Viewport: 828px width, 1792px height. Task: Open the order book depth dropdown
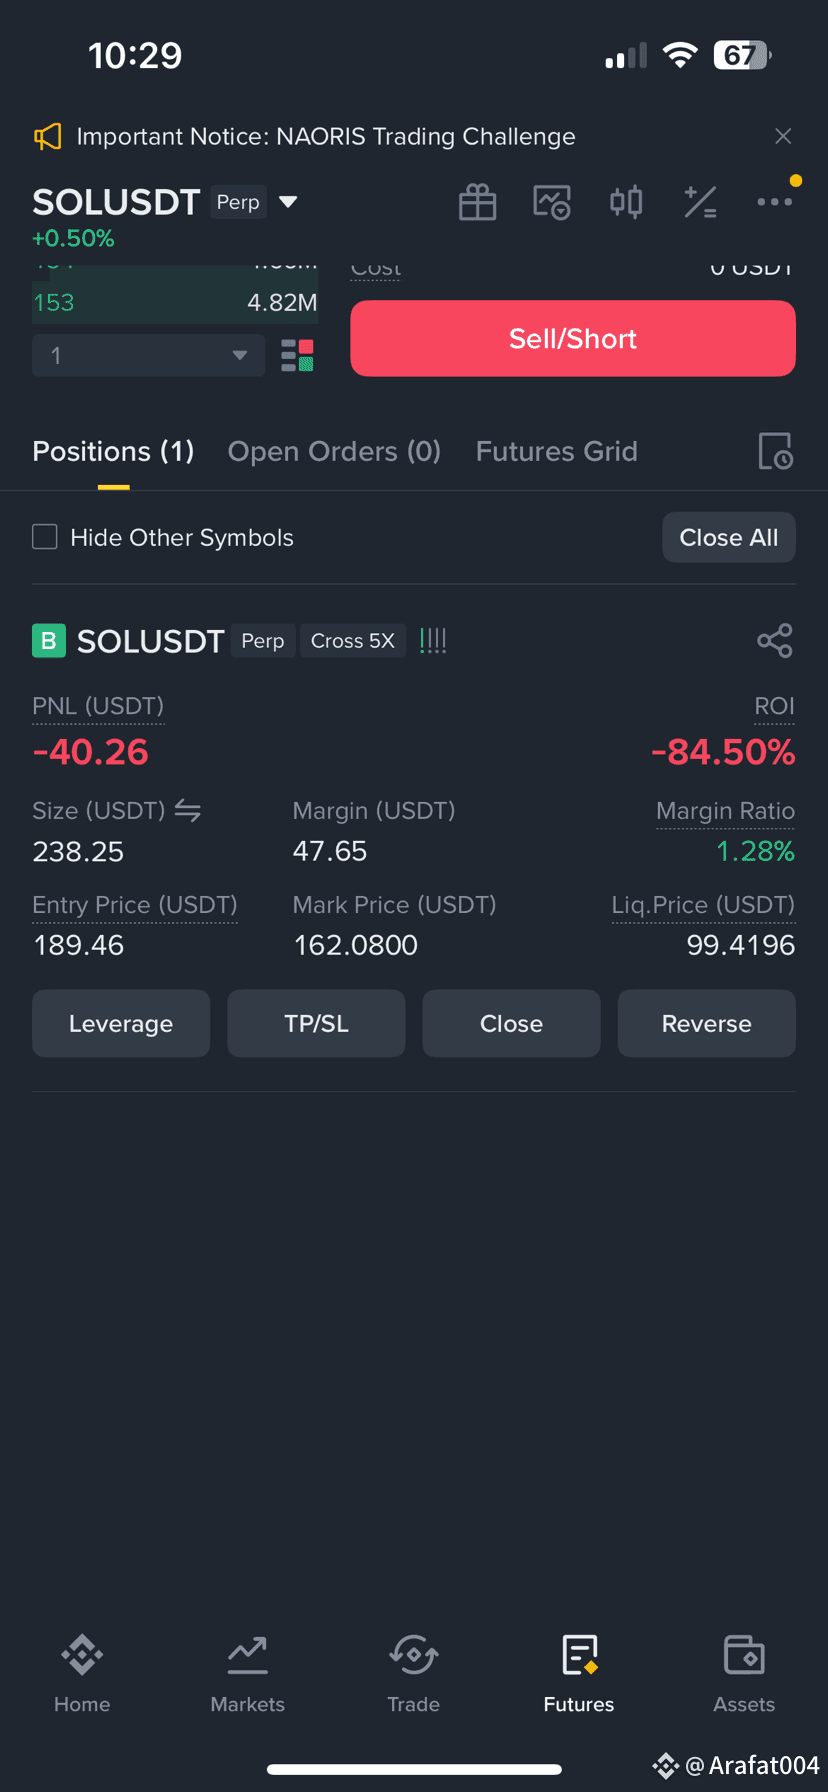148,355
